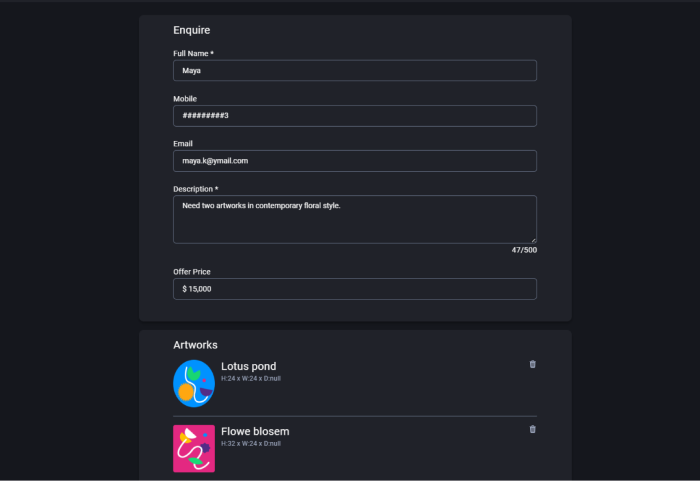Click the Lotus pond dimensions text
The image size is (700, 481).
tap(251, 378)
